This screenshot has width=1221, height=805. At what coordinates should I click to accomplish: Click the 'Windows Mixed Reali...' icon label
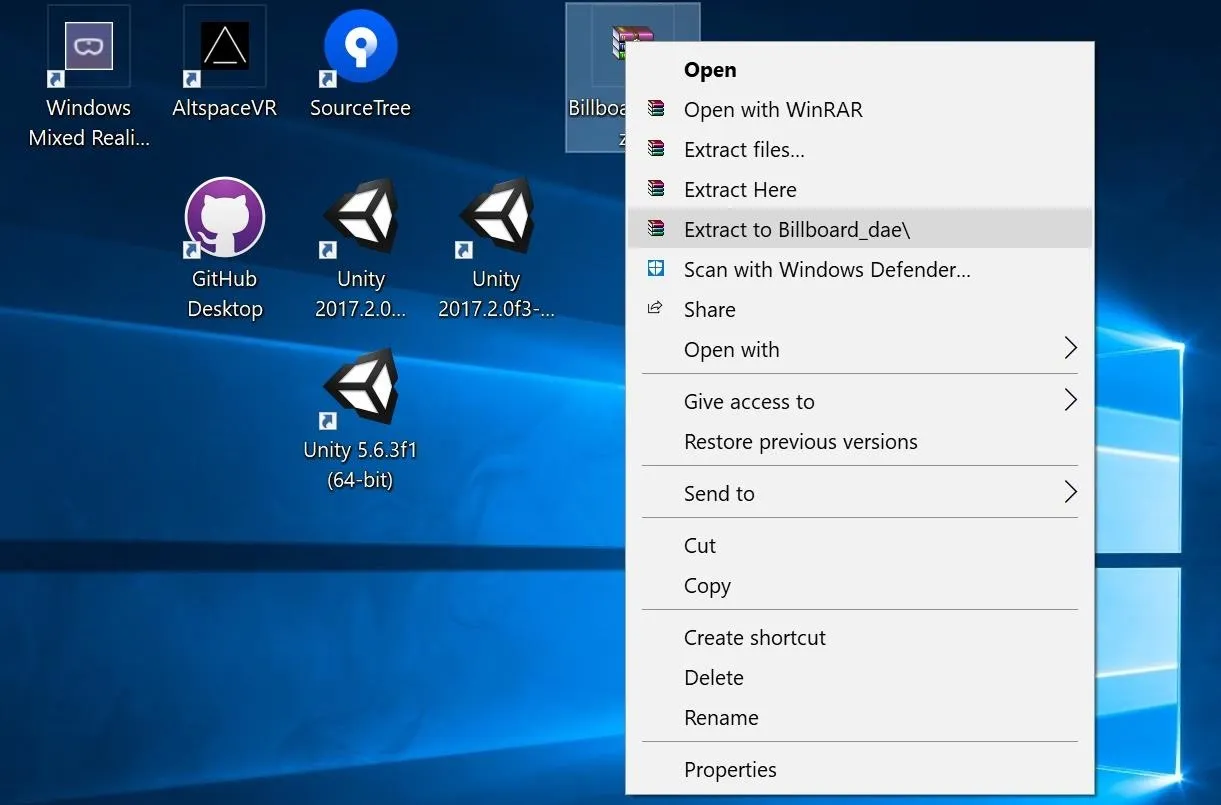point(89,123)
